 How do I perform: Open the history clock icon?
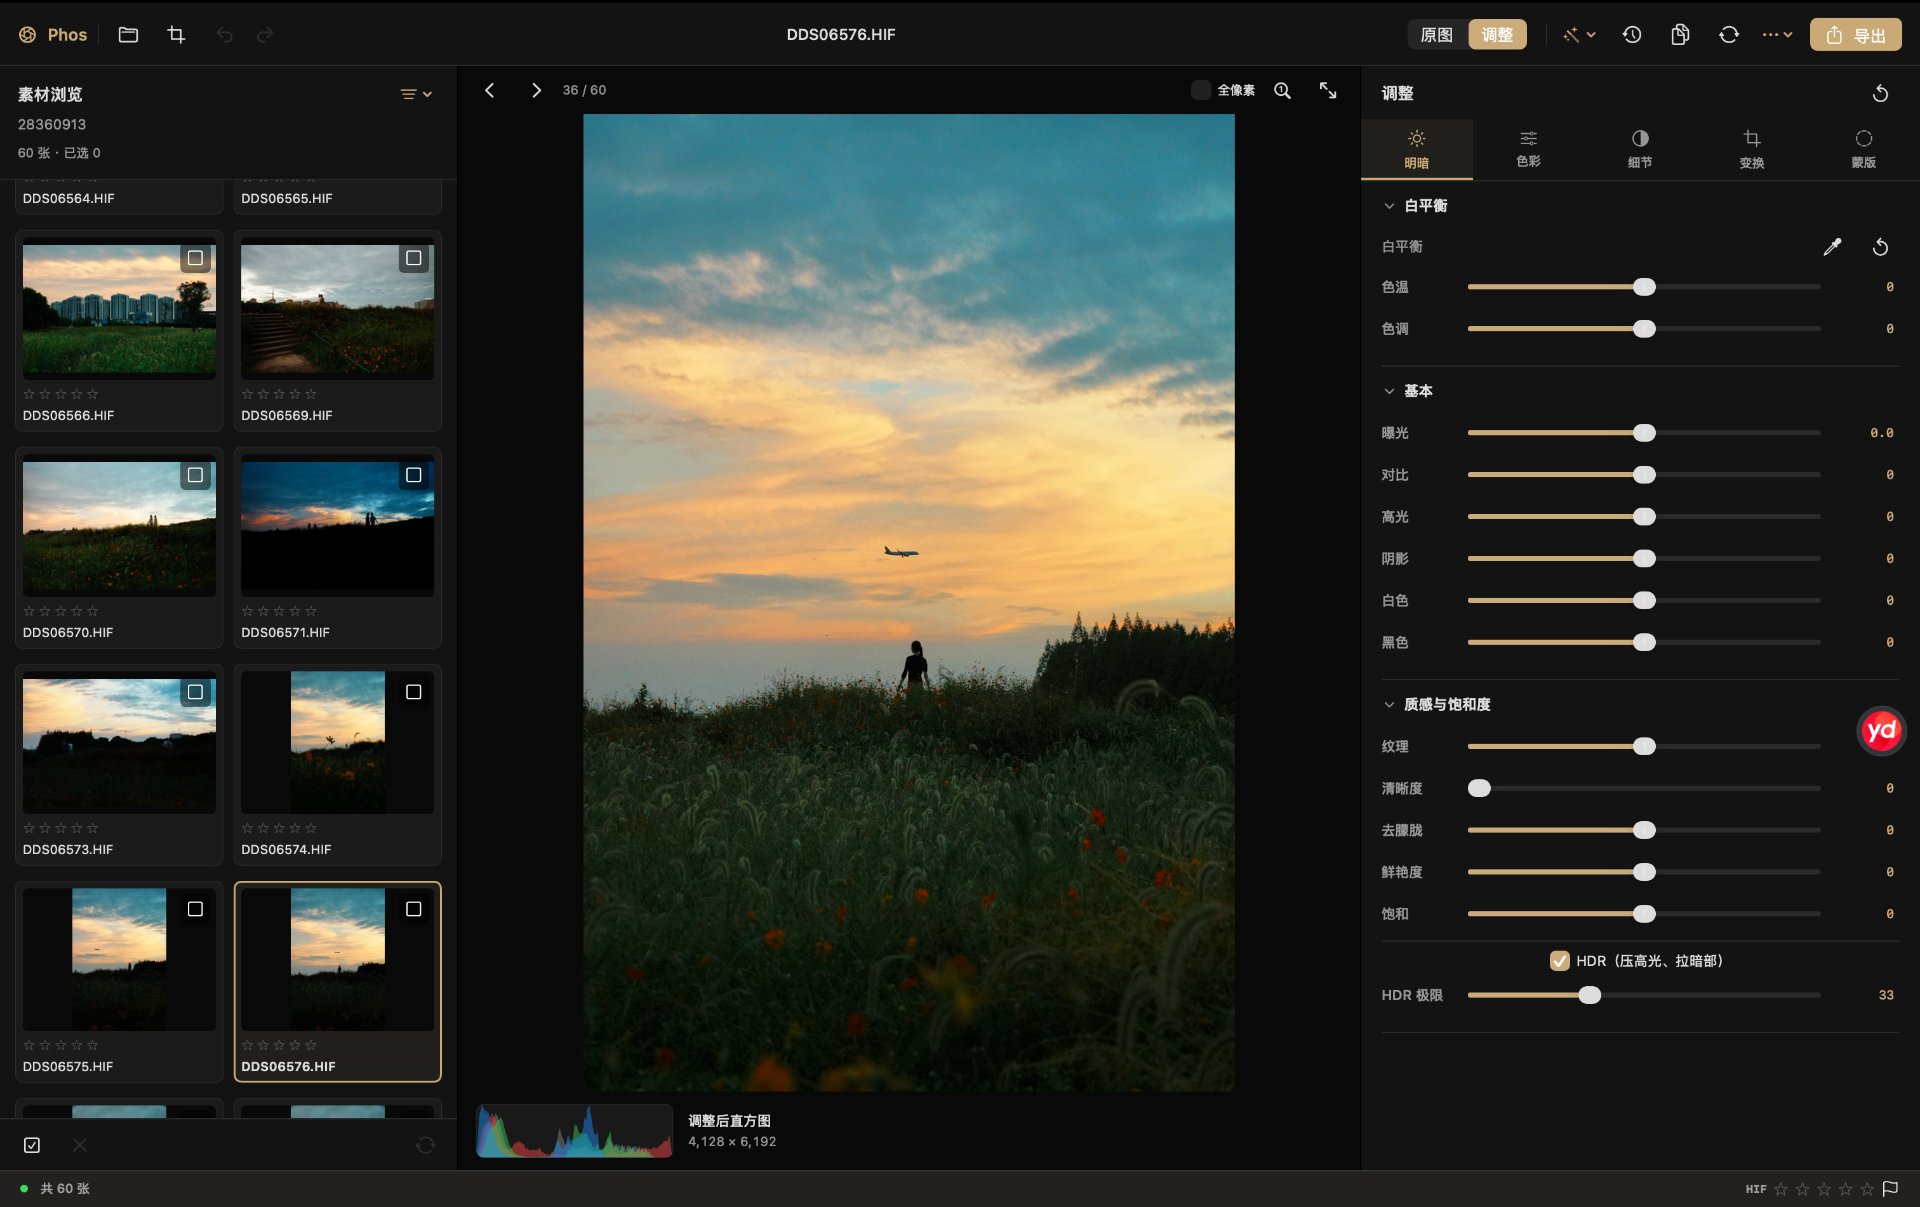coord(1632,35)
